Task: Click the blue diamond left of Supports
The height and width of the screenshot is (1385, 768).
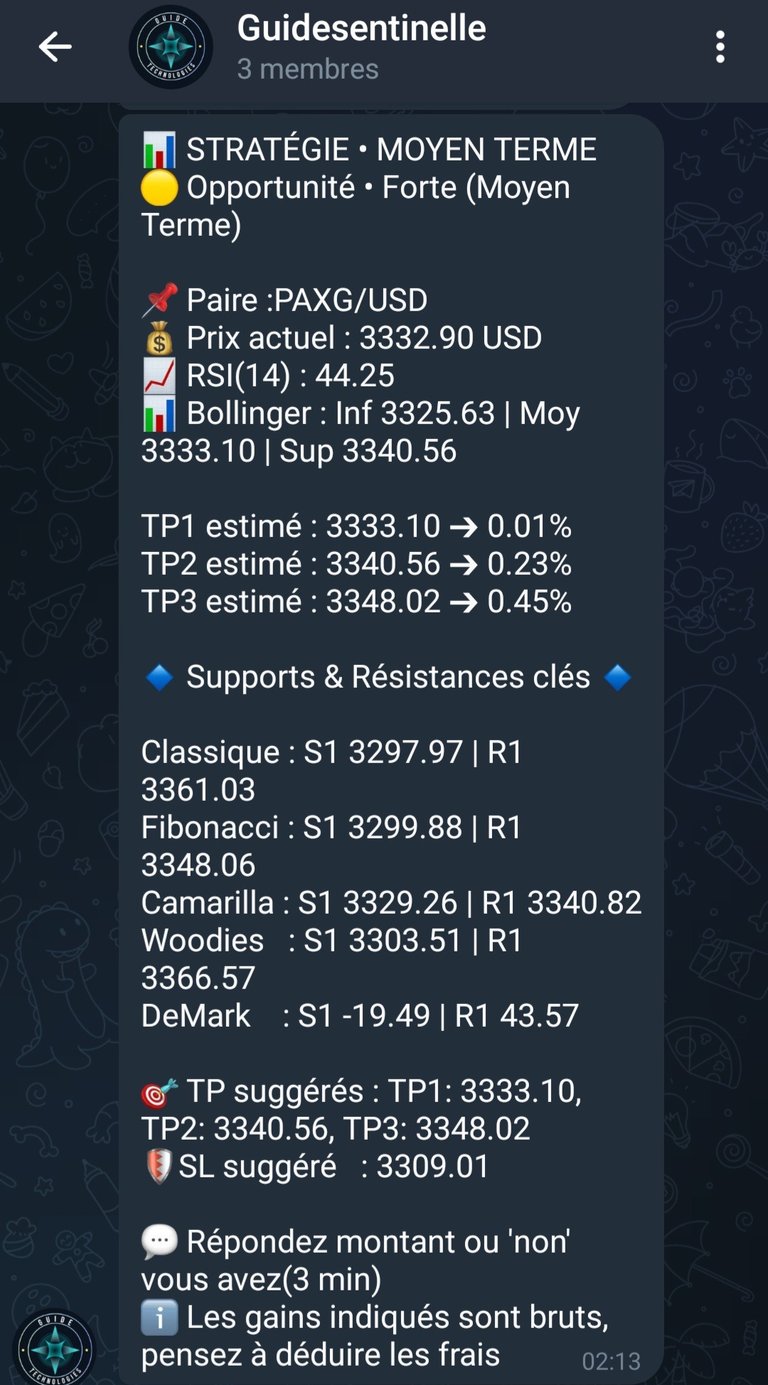Action: (159, 678)
